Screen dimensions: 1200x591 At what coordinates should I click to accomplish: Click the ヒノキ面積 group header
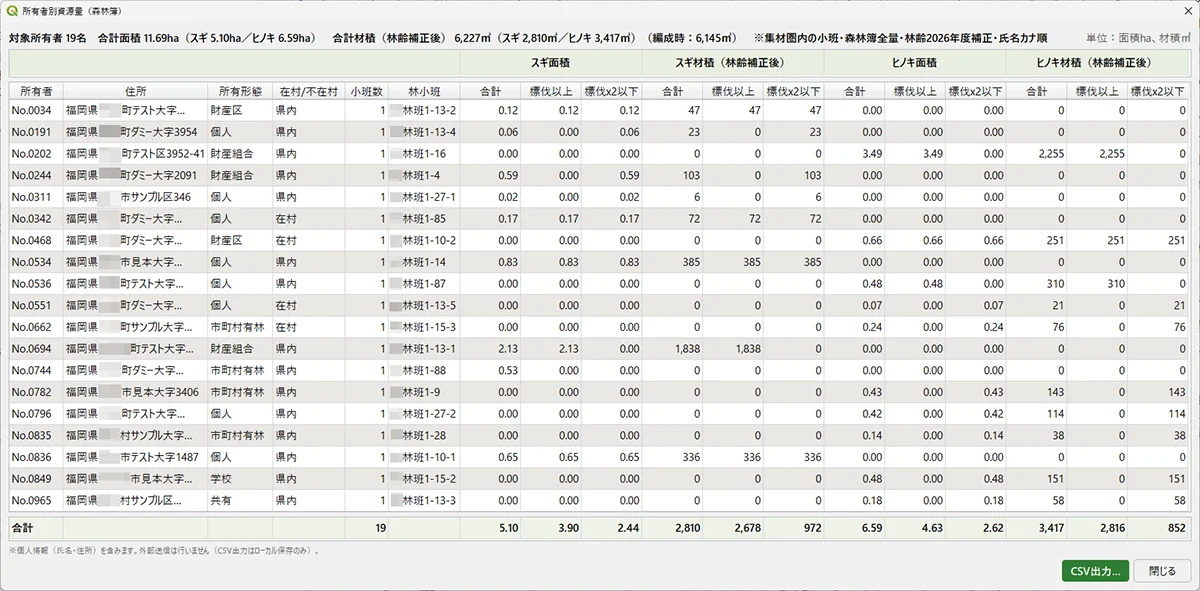[915, 62]
